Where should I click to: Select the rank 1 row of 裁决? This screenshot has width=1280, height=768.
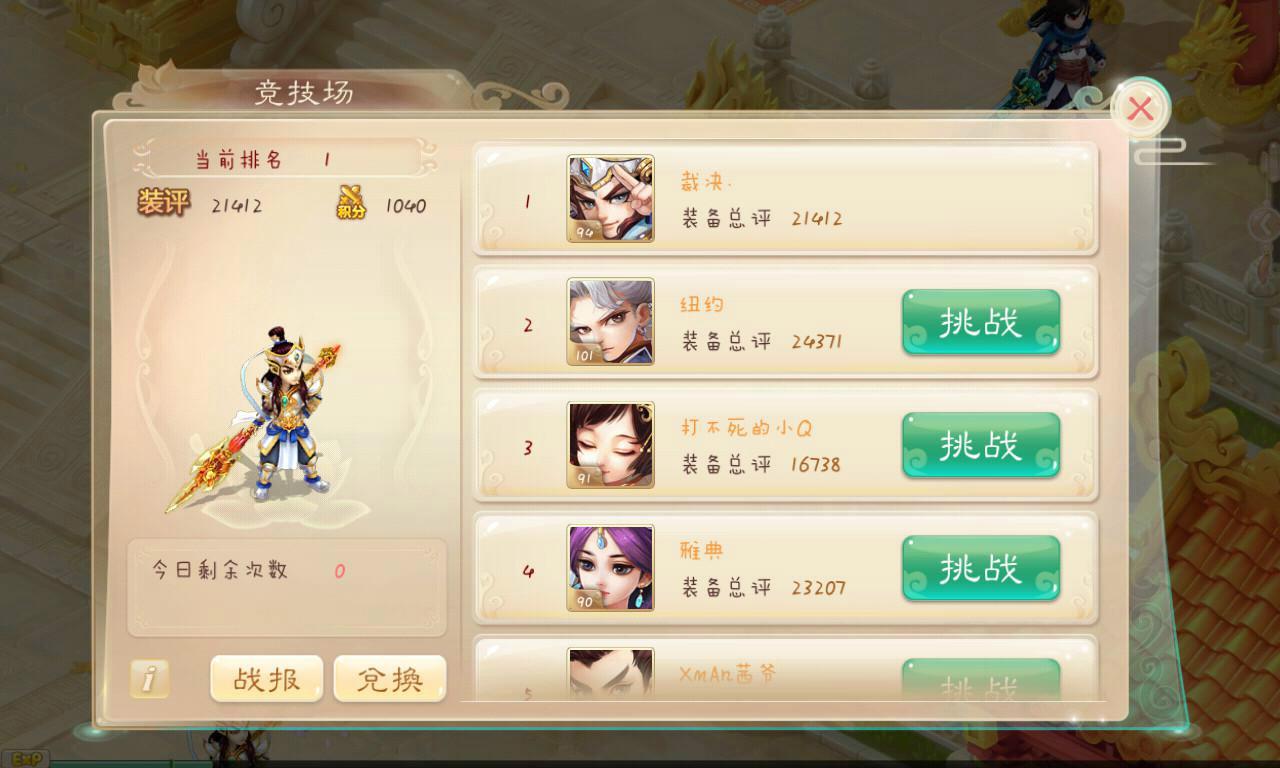(x=786, y=199)
